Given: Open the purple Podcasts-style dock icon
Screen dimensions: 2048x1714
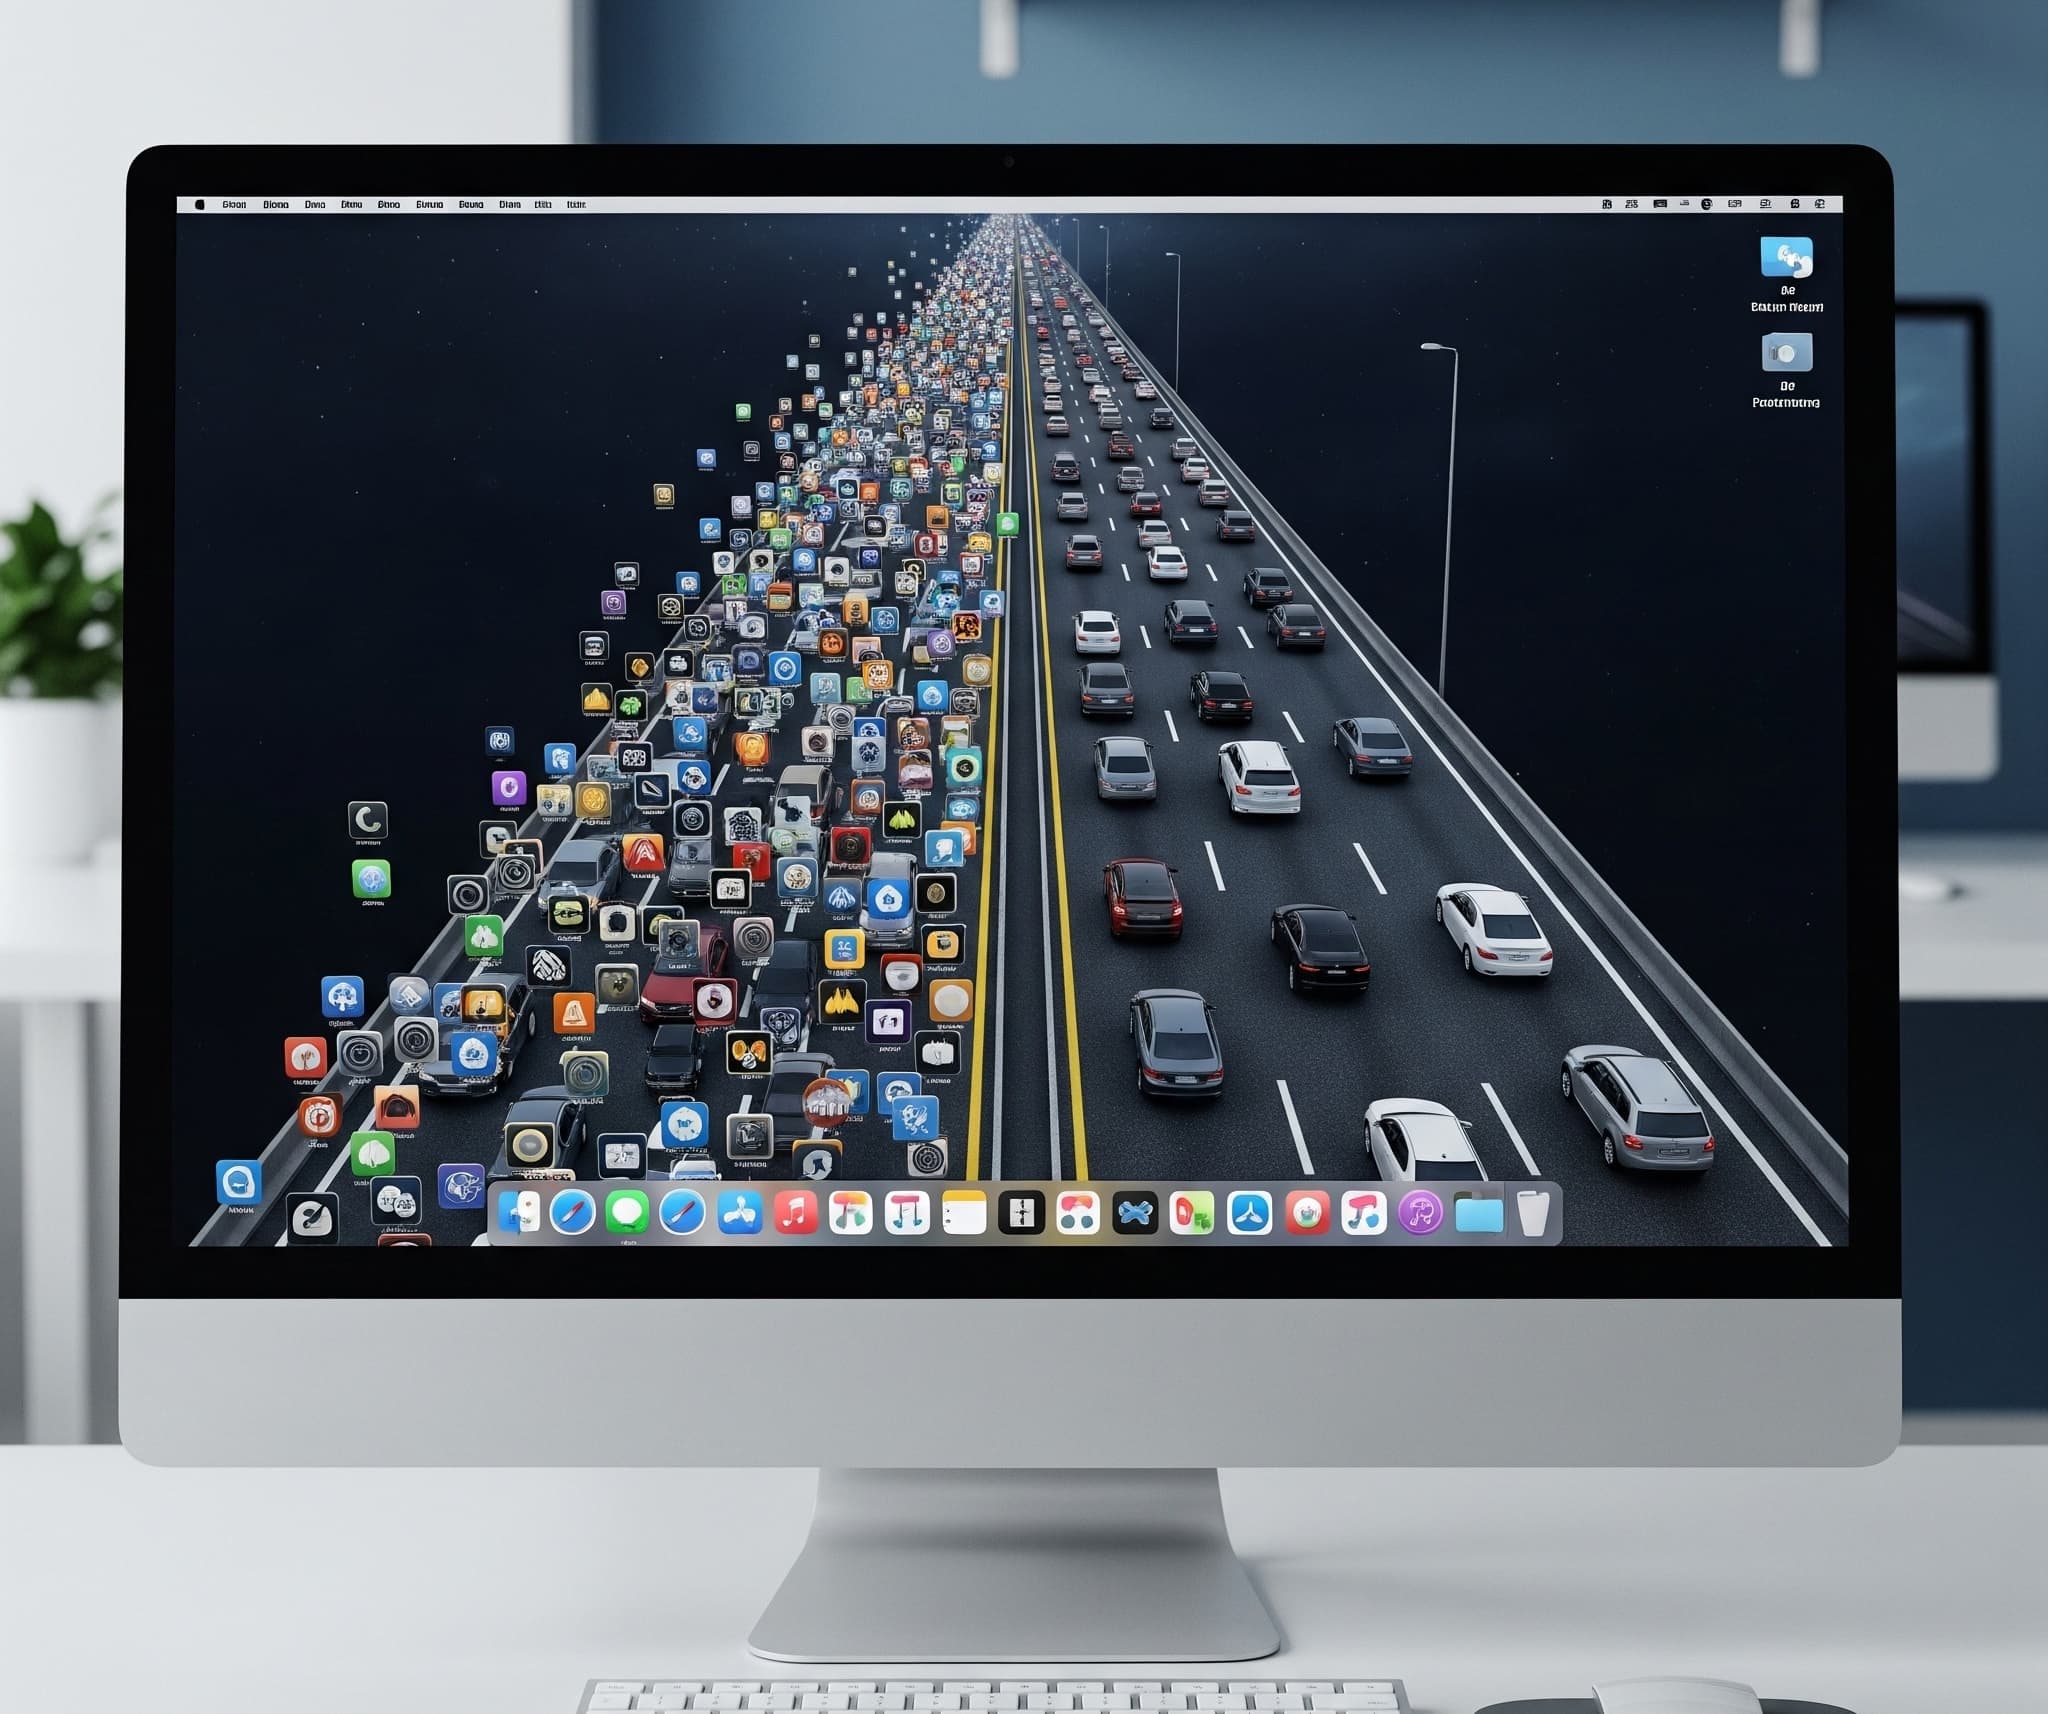Looking at the screenshot, I should [x=1421, y=1213].
